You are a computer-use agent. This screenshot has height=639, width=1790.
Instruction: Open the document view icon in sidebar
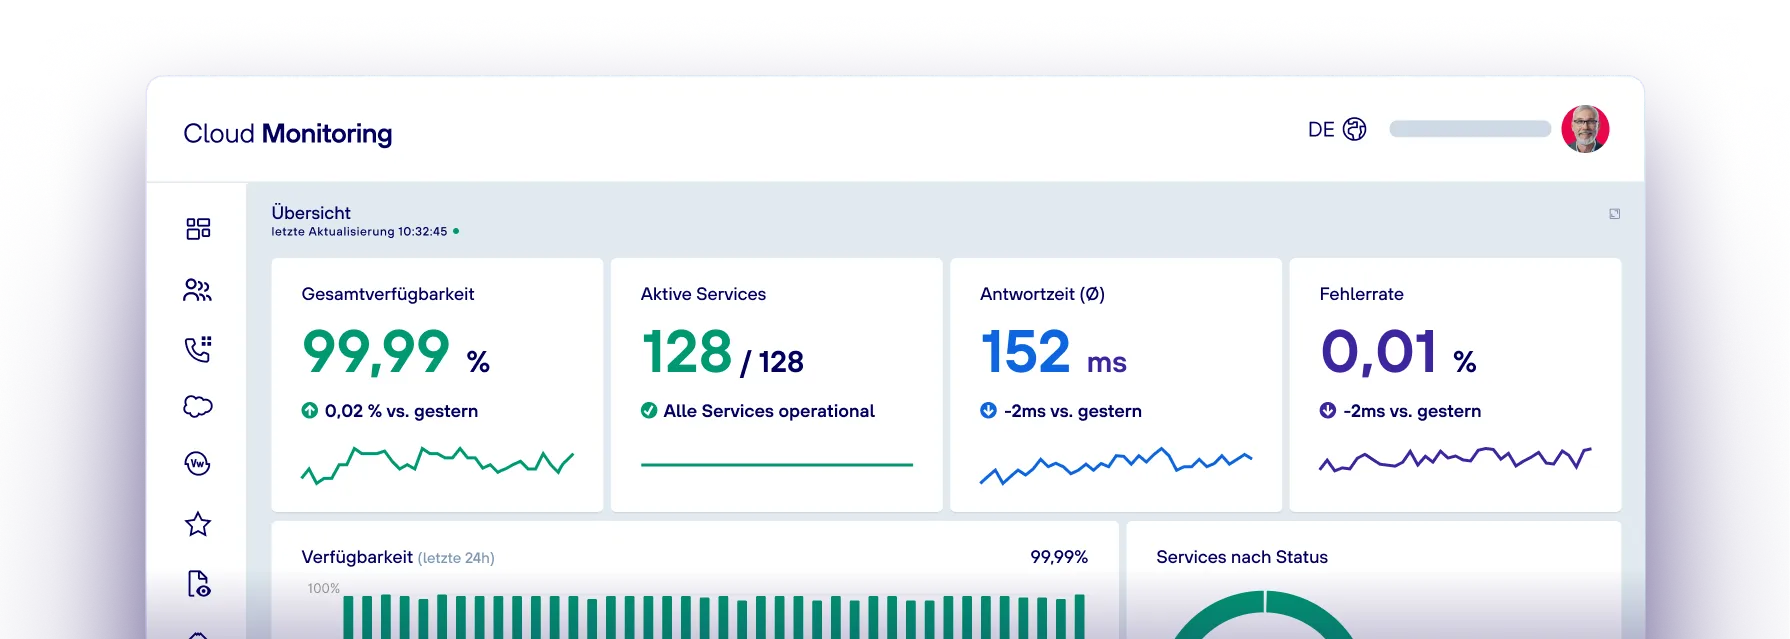(x=199, y=584)
